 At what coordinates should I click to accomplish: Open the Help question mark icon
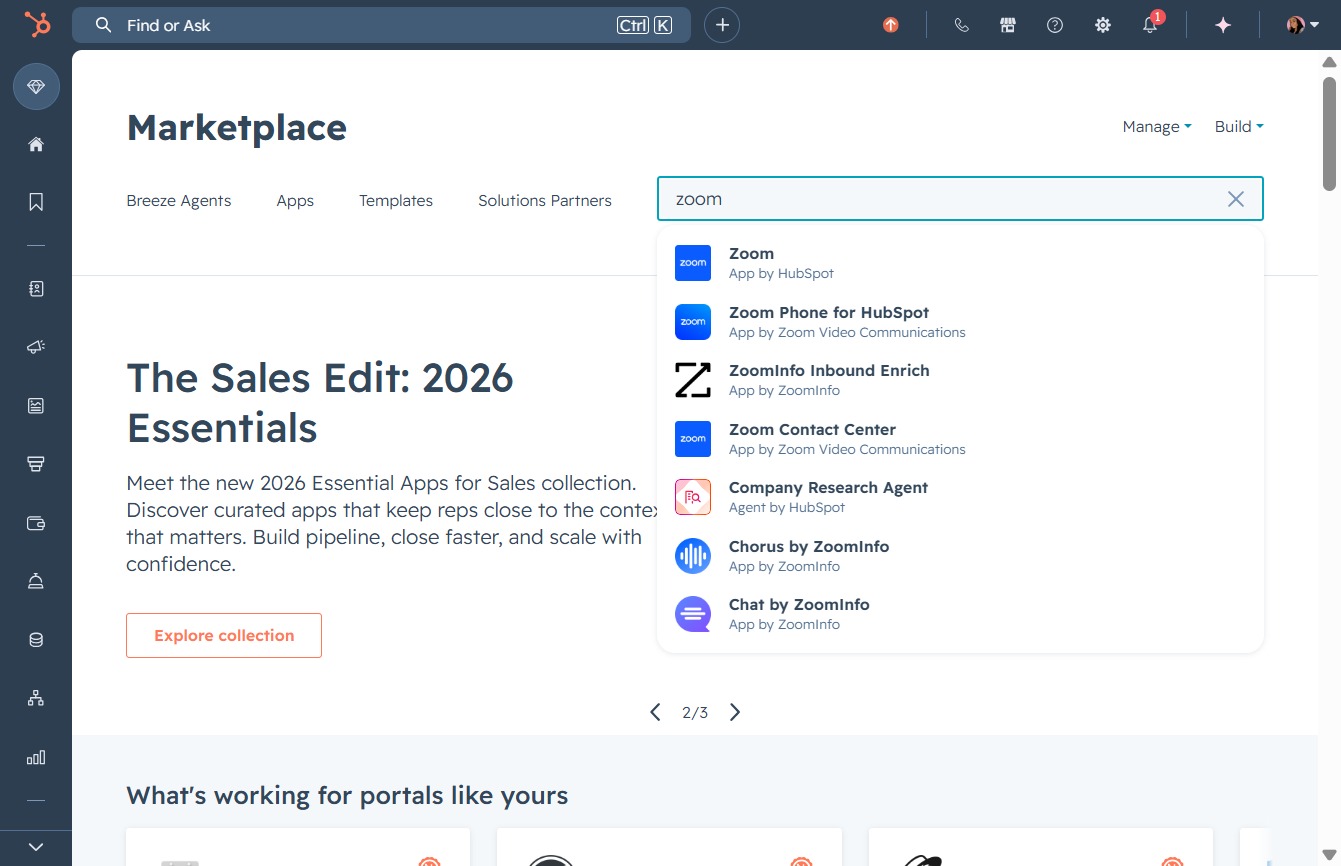pyautogui.click(x=1055, y=25)
